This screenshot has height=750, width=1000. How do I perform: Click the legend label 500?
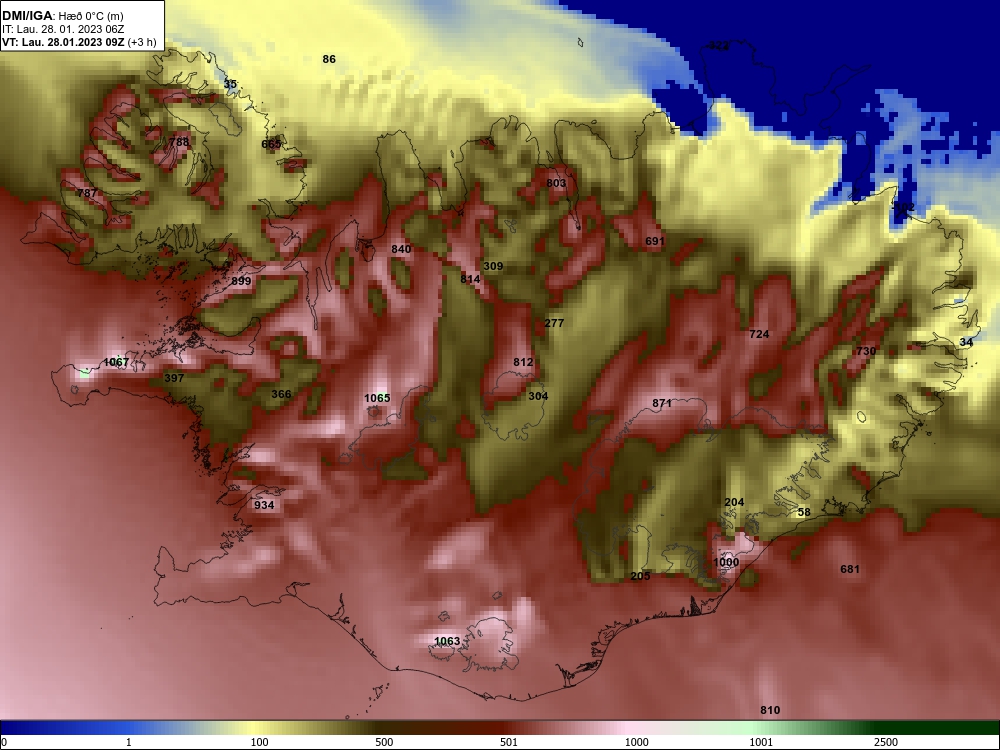pos(385,742)
